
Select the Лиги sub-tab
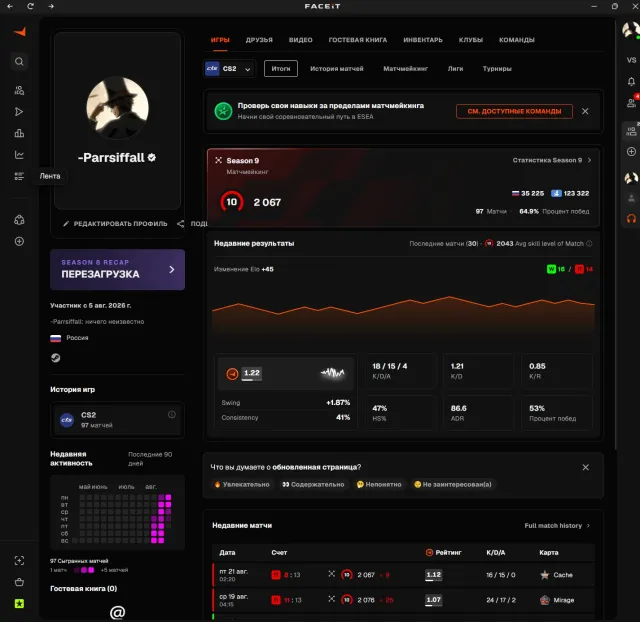coord(456,69)
